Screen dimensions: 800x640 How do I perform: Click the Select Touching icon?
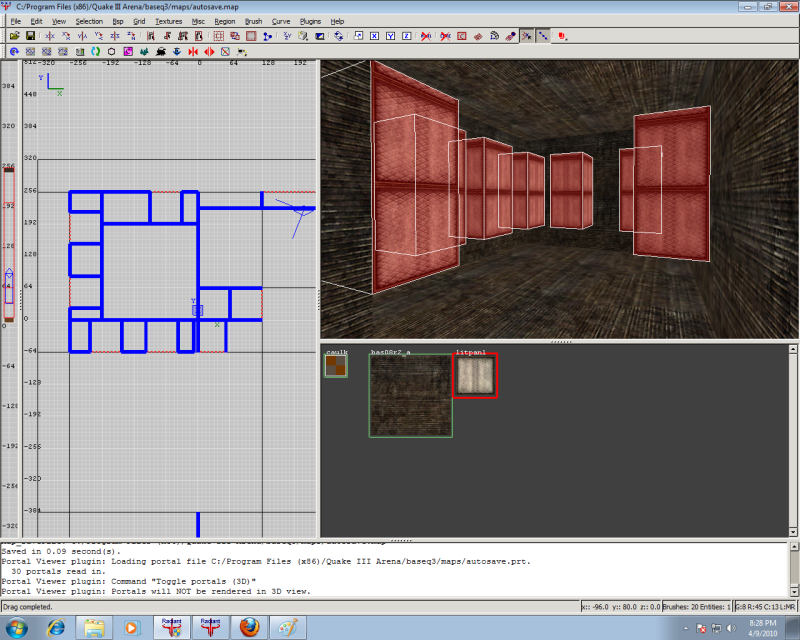[167, 36]
